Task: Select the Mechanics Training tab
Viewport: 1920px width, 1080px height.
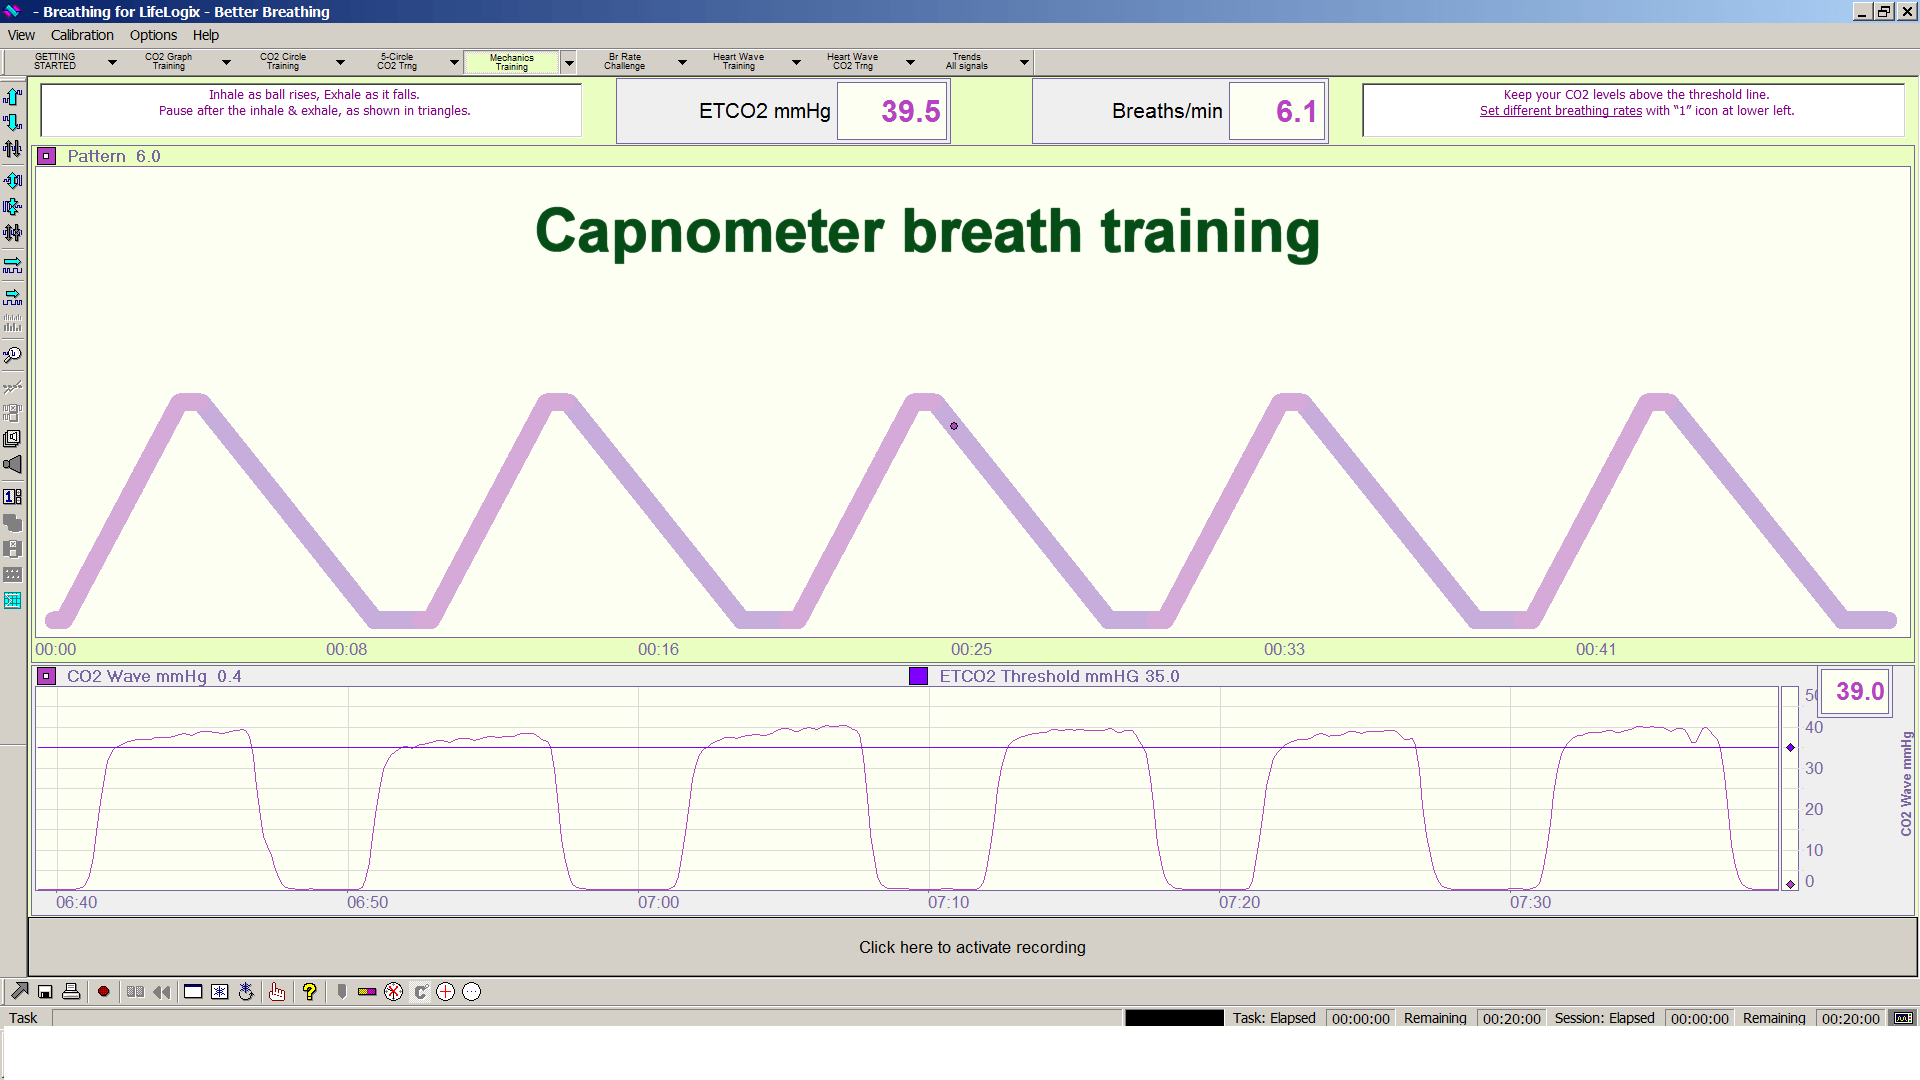Action: click(512, 62)
